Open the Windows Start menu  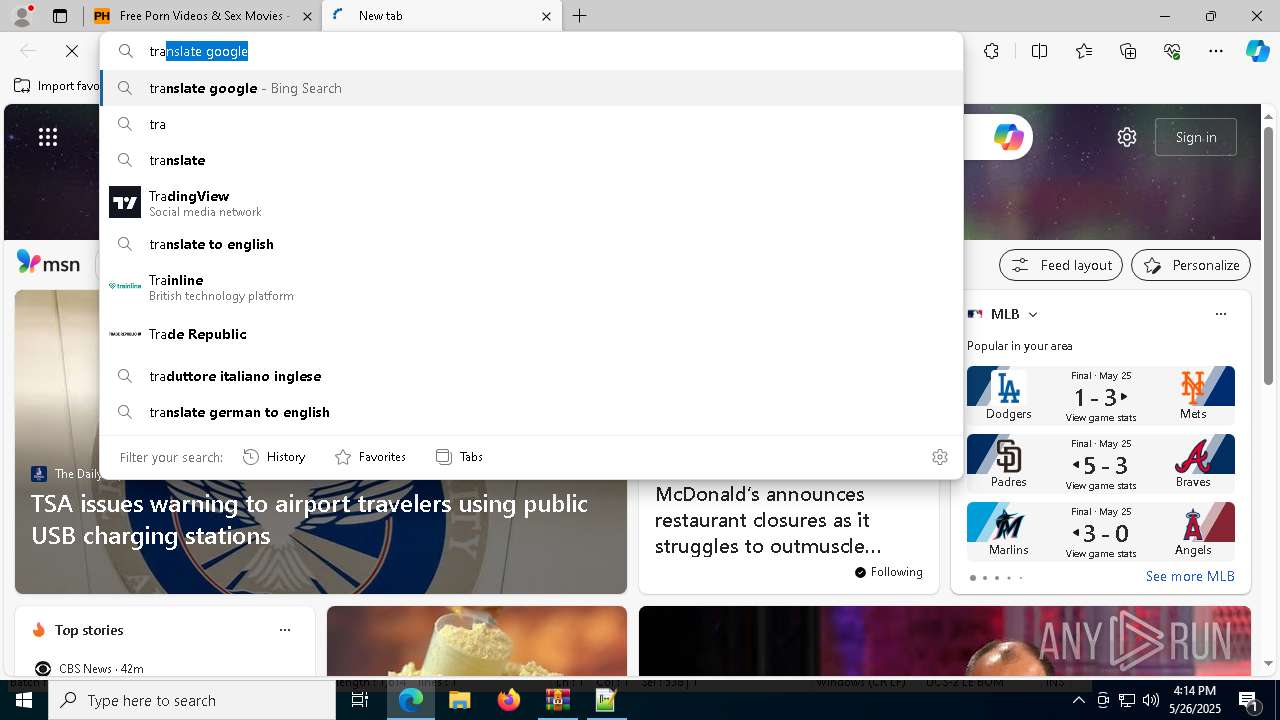coord(24,700)
